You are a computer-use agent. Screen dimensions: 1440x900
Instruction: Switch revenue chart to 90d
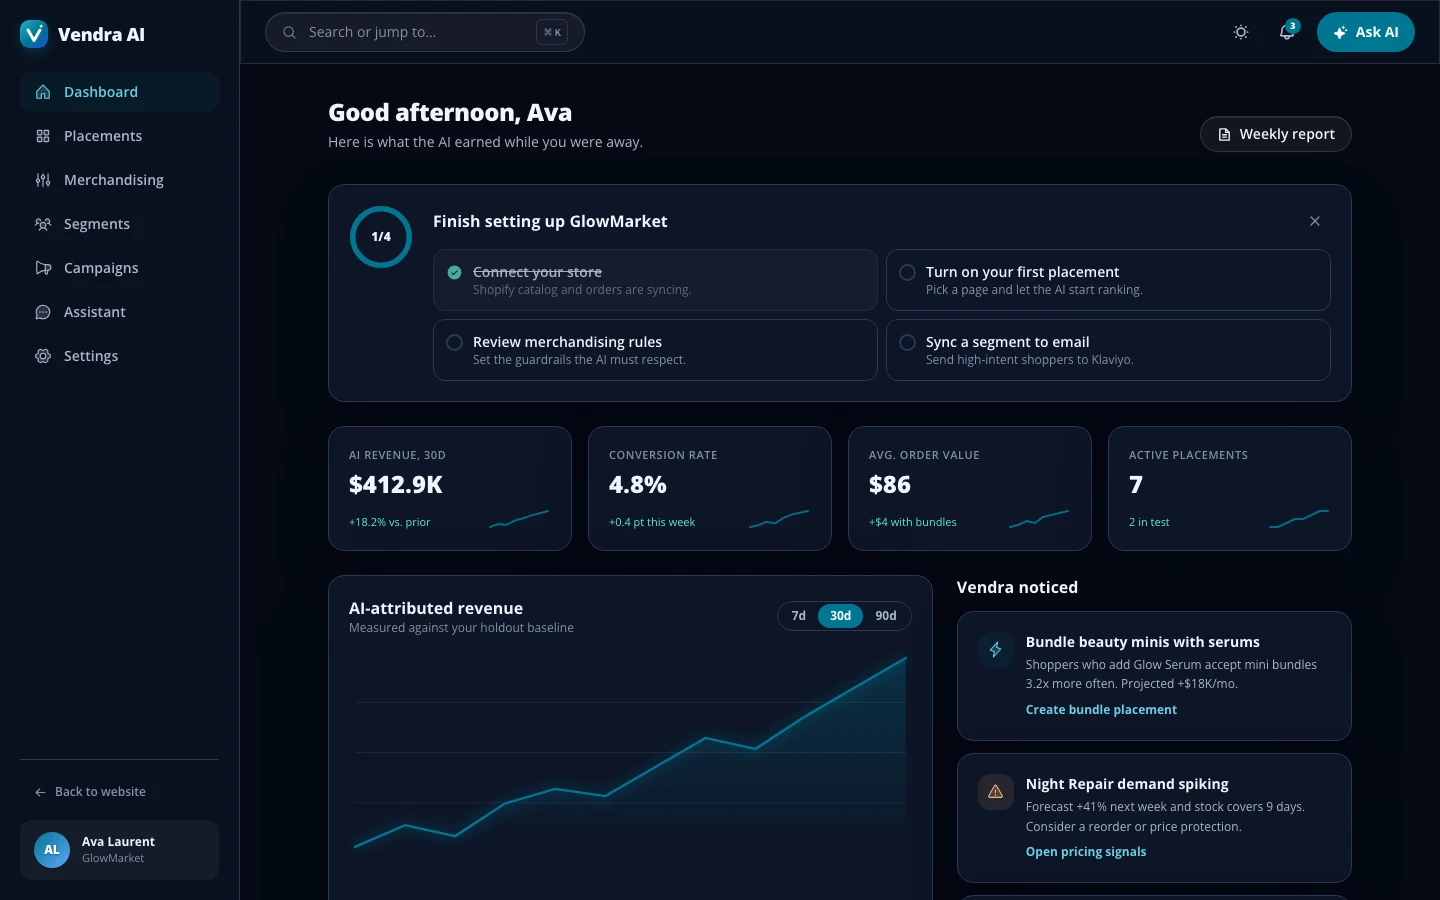pos(886,616)
